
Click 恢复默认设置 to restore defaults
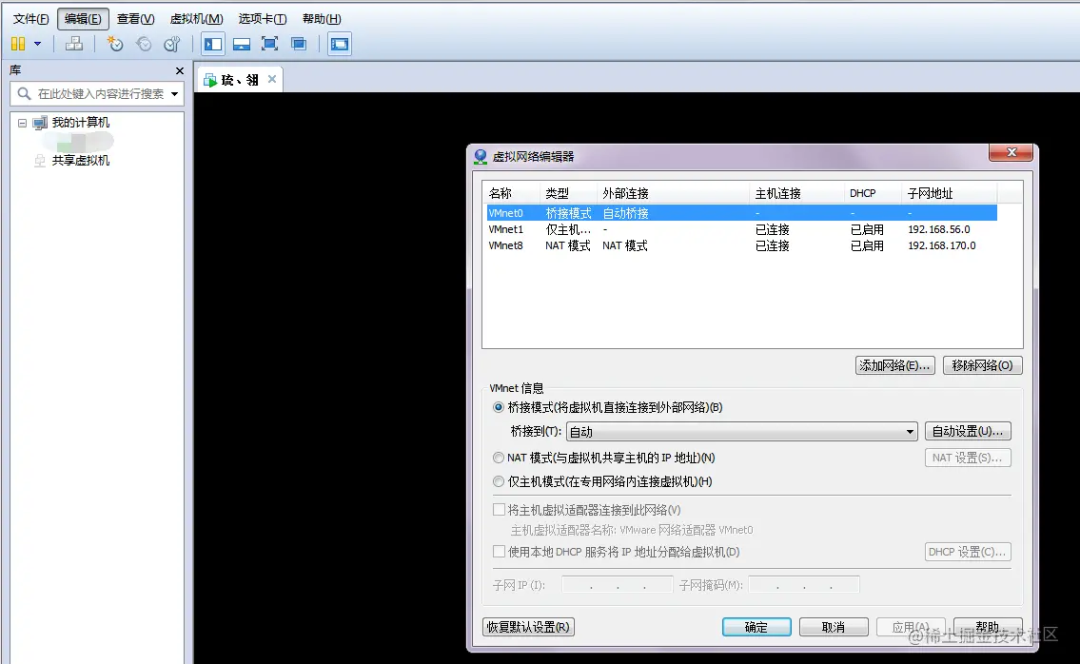(x=528, y=627)
